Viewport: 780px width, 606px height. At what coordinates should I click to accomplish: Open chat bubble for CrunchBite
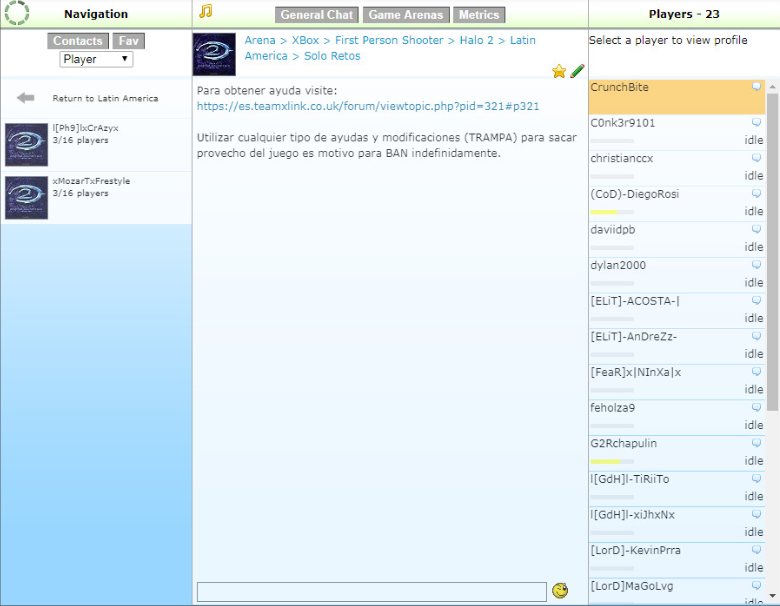tap(756, 87)
